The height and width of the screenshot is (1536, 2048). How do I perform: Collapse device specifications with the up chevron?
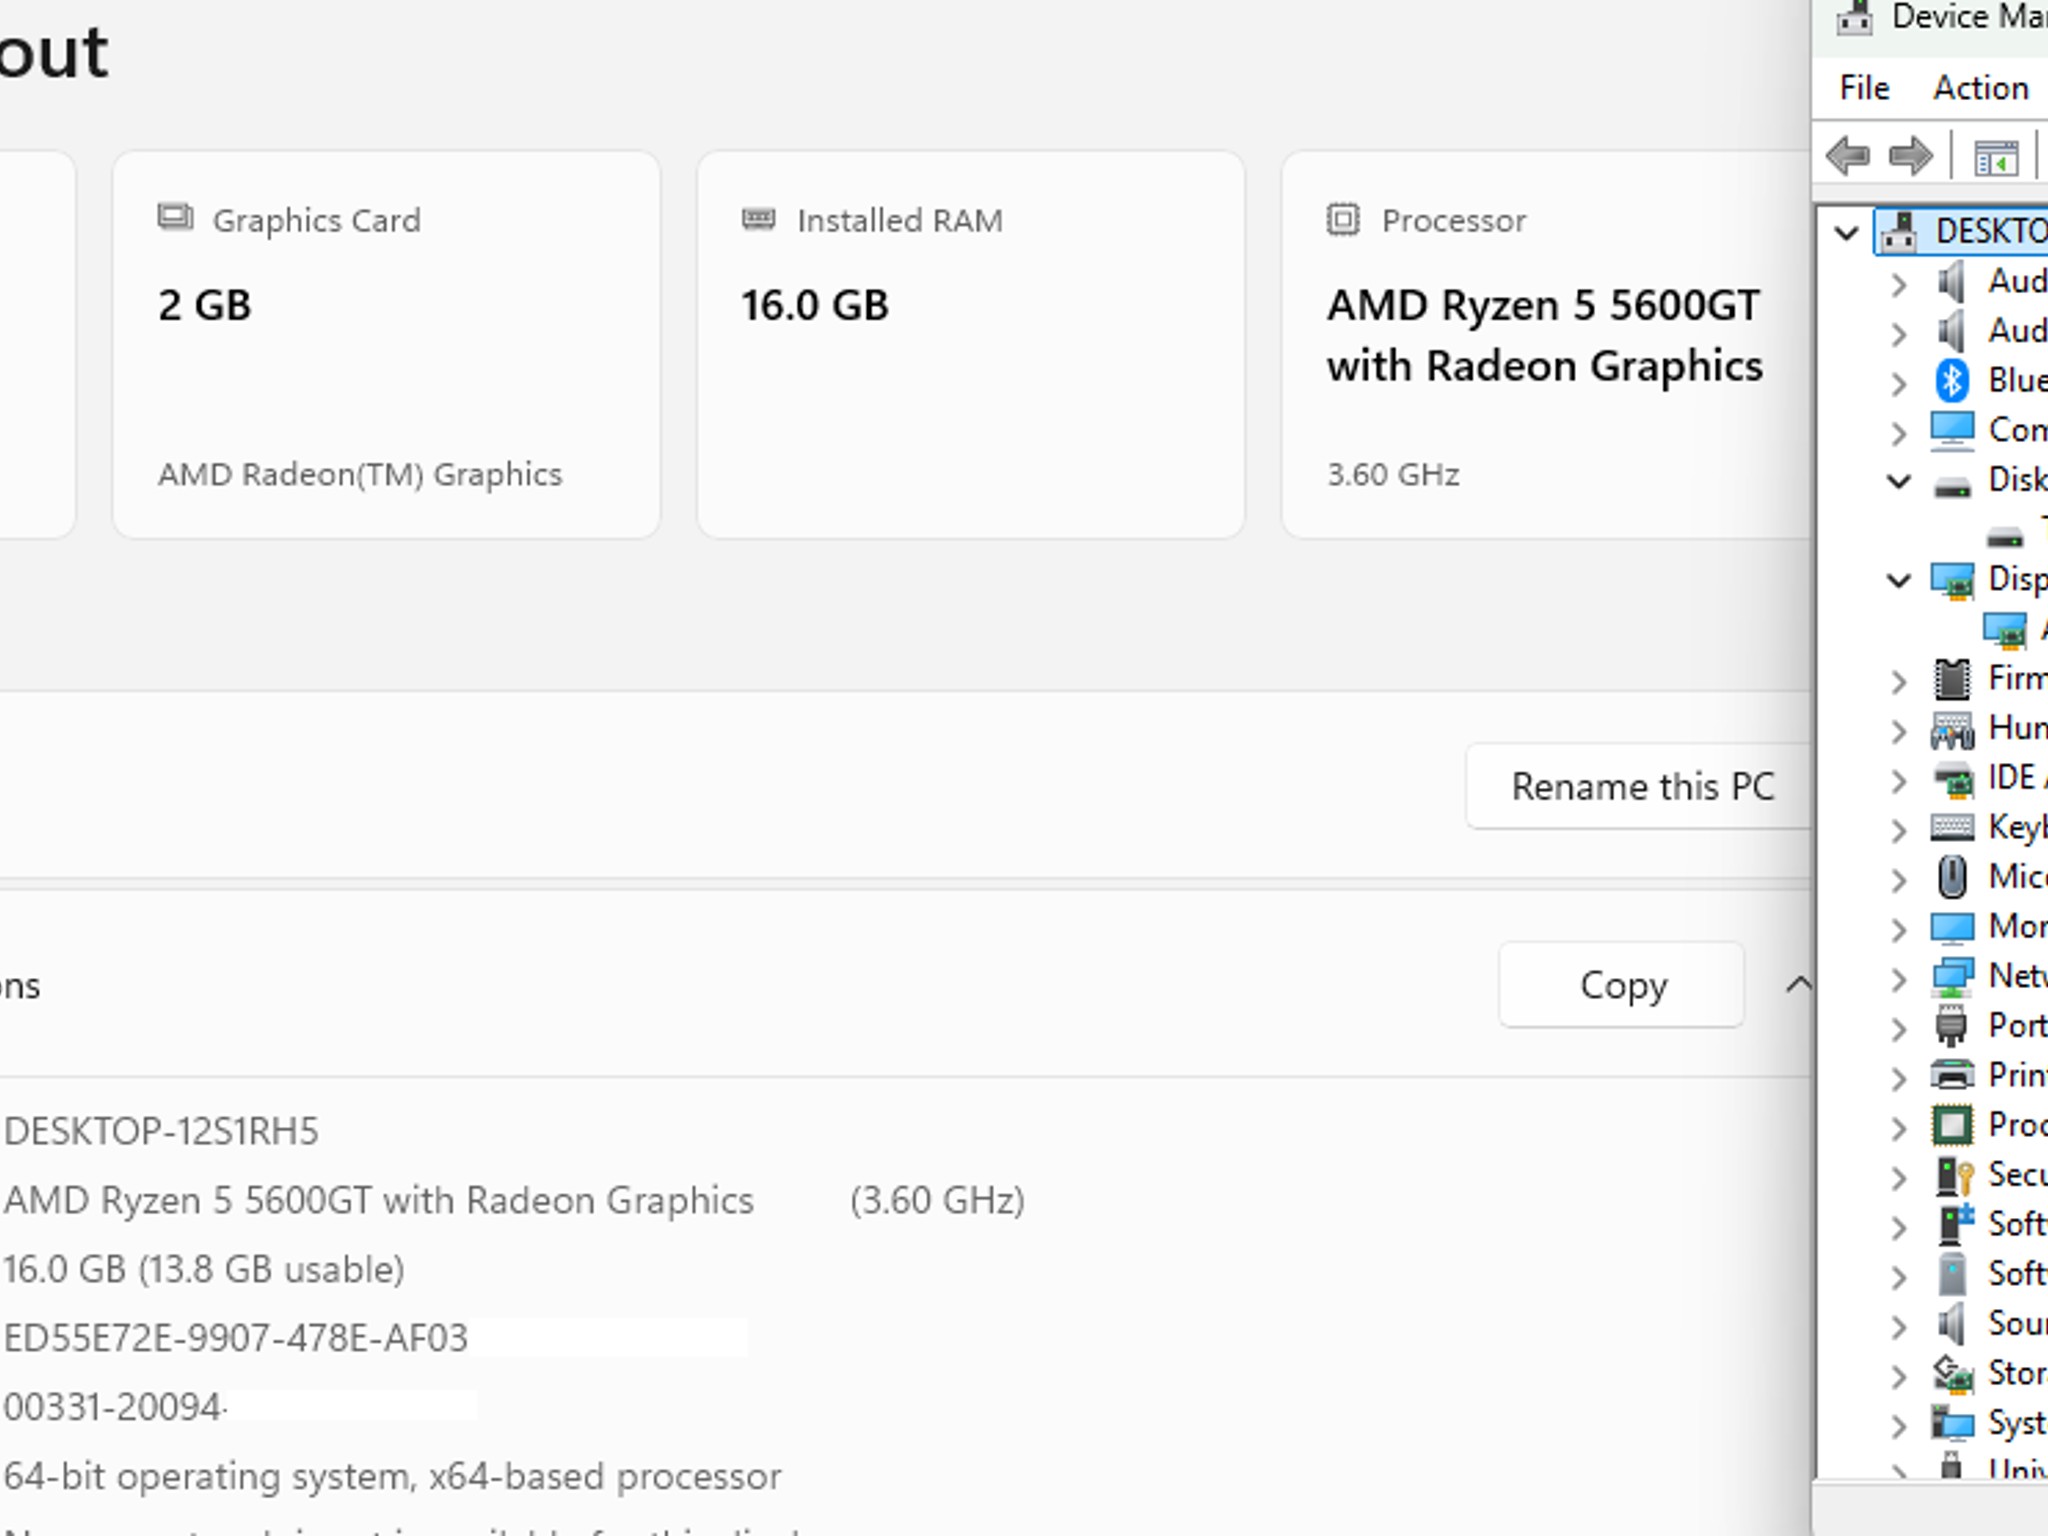(x=1797, y=985)
